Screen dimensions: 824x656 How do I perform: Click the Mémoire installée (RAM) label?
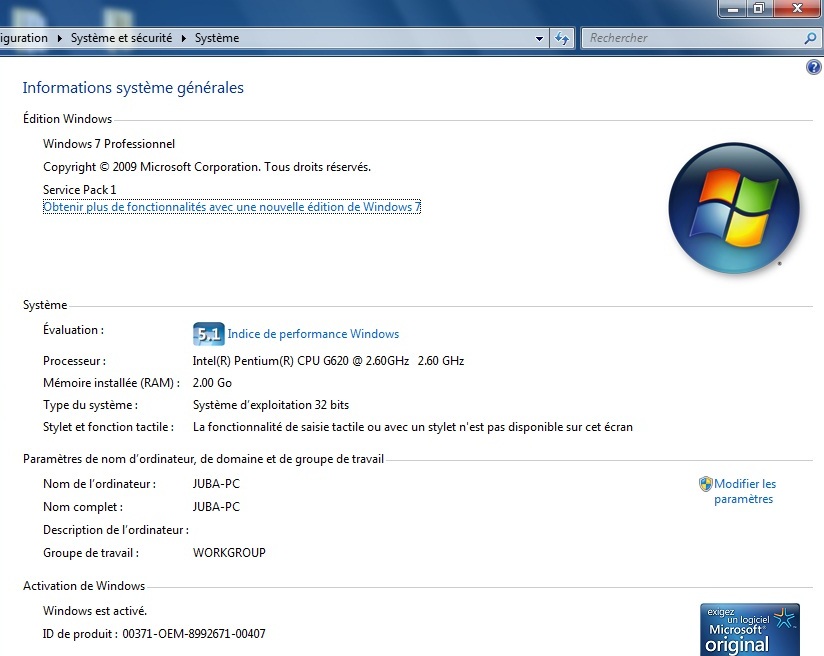[x=111, y=383]
